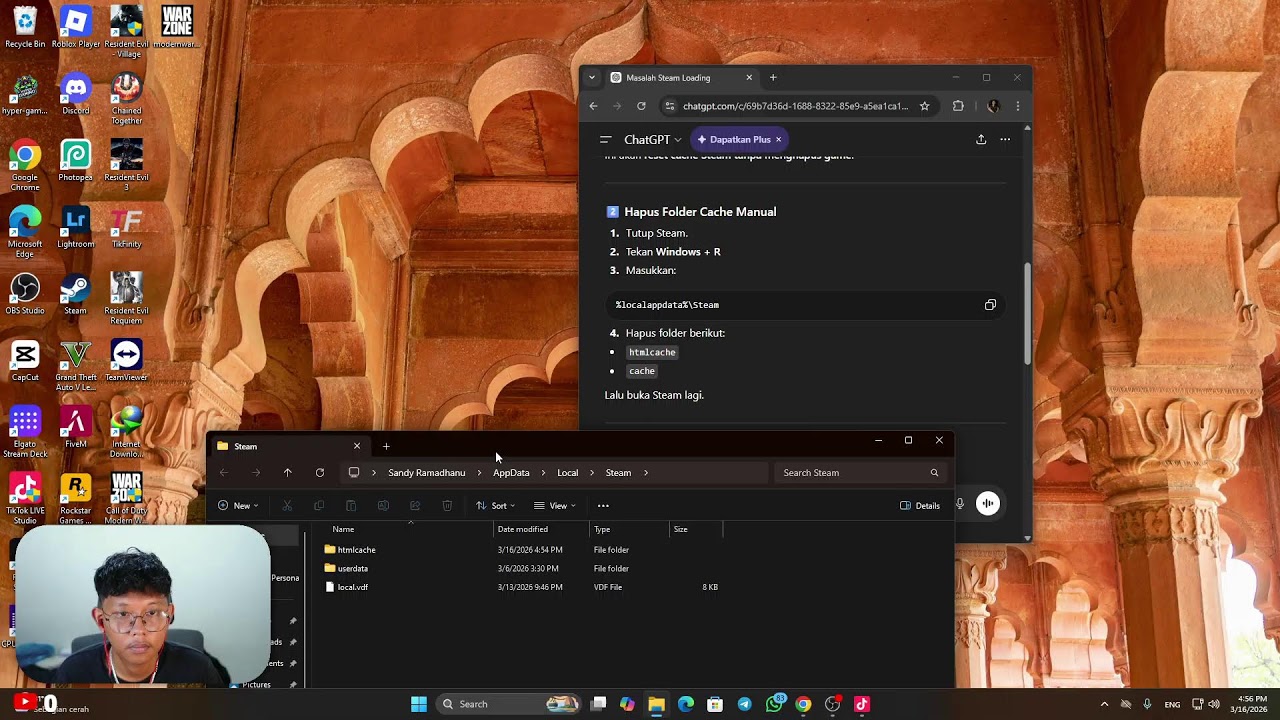The width and height of the screenshot is (1280, 720).
Task: Open a new tab in Chrome
Action: 773,78
